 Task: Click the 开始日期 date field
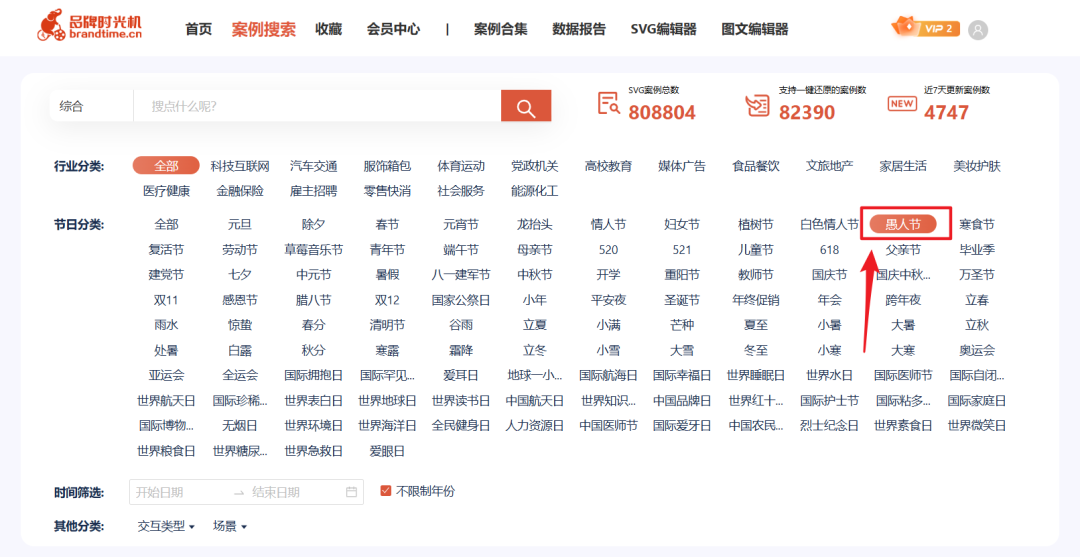159,492
